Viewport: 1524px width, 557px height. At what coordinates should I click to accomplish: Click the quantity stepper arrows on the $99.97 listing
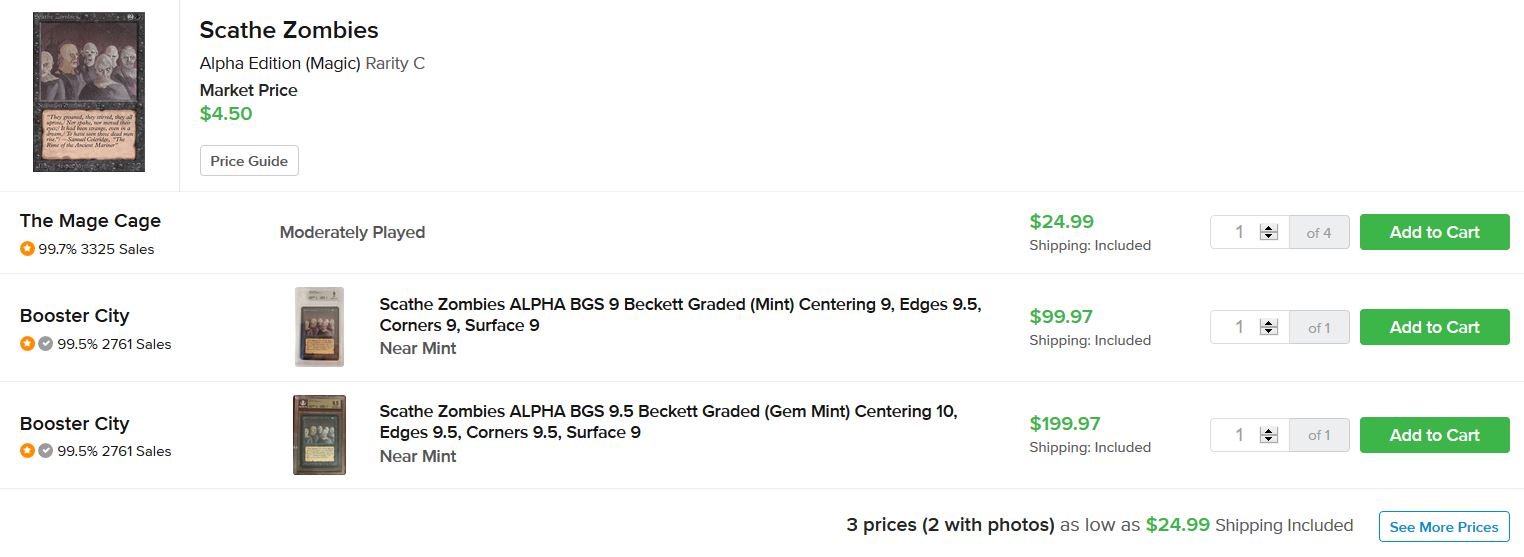point(1269,327)
